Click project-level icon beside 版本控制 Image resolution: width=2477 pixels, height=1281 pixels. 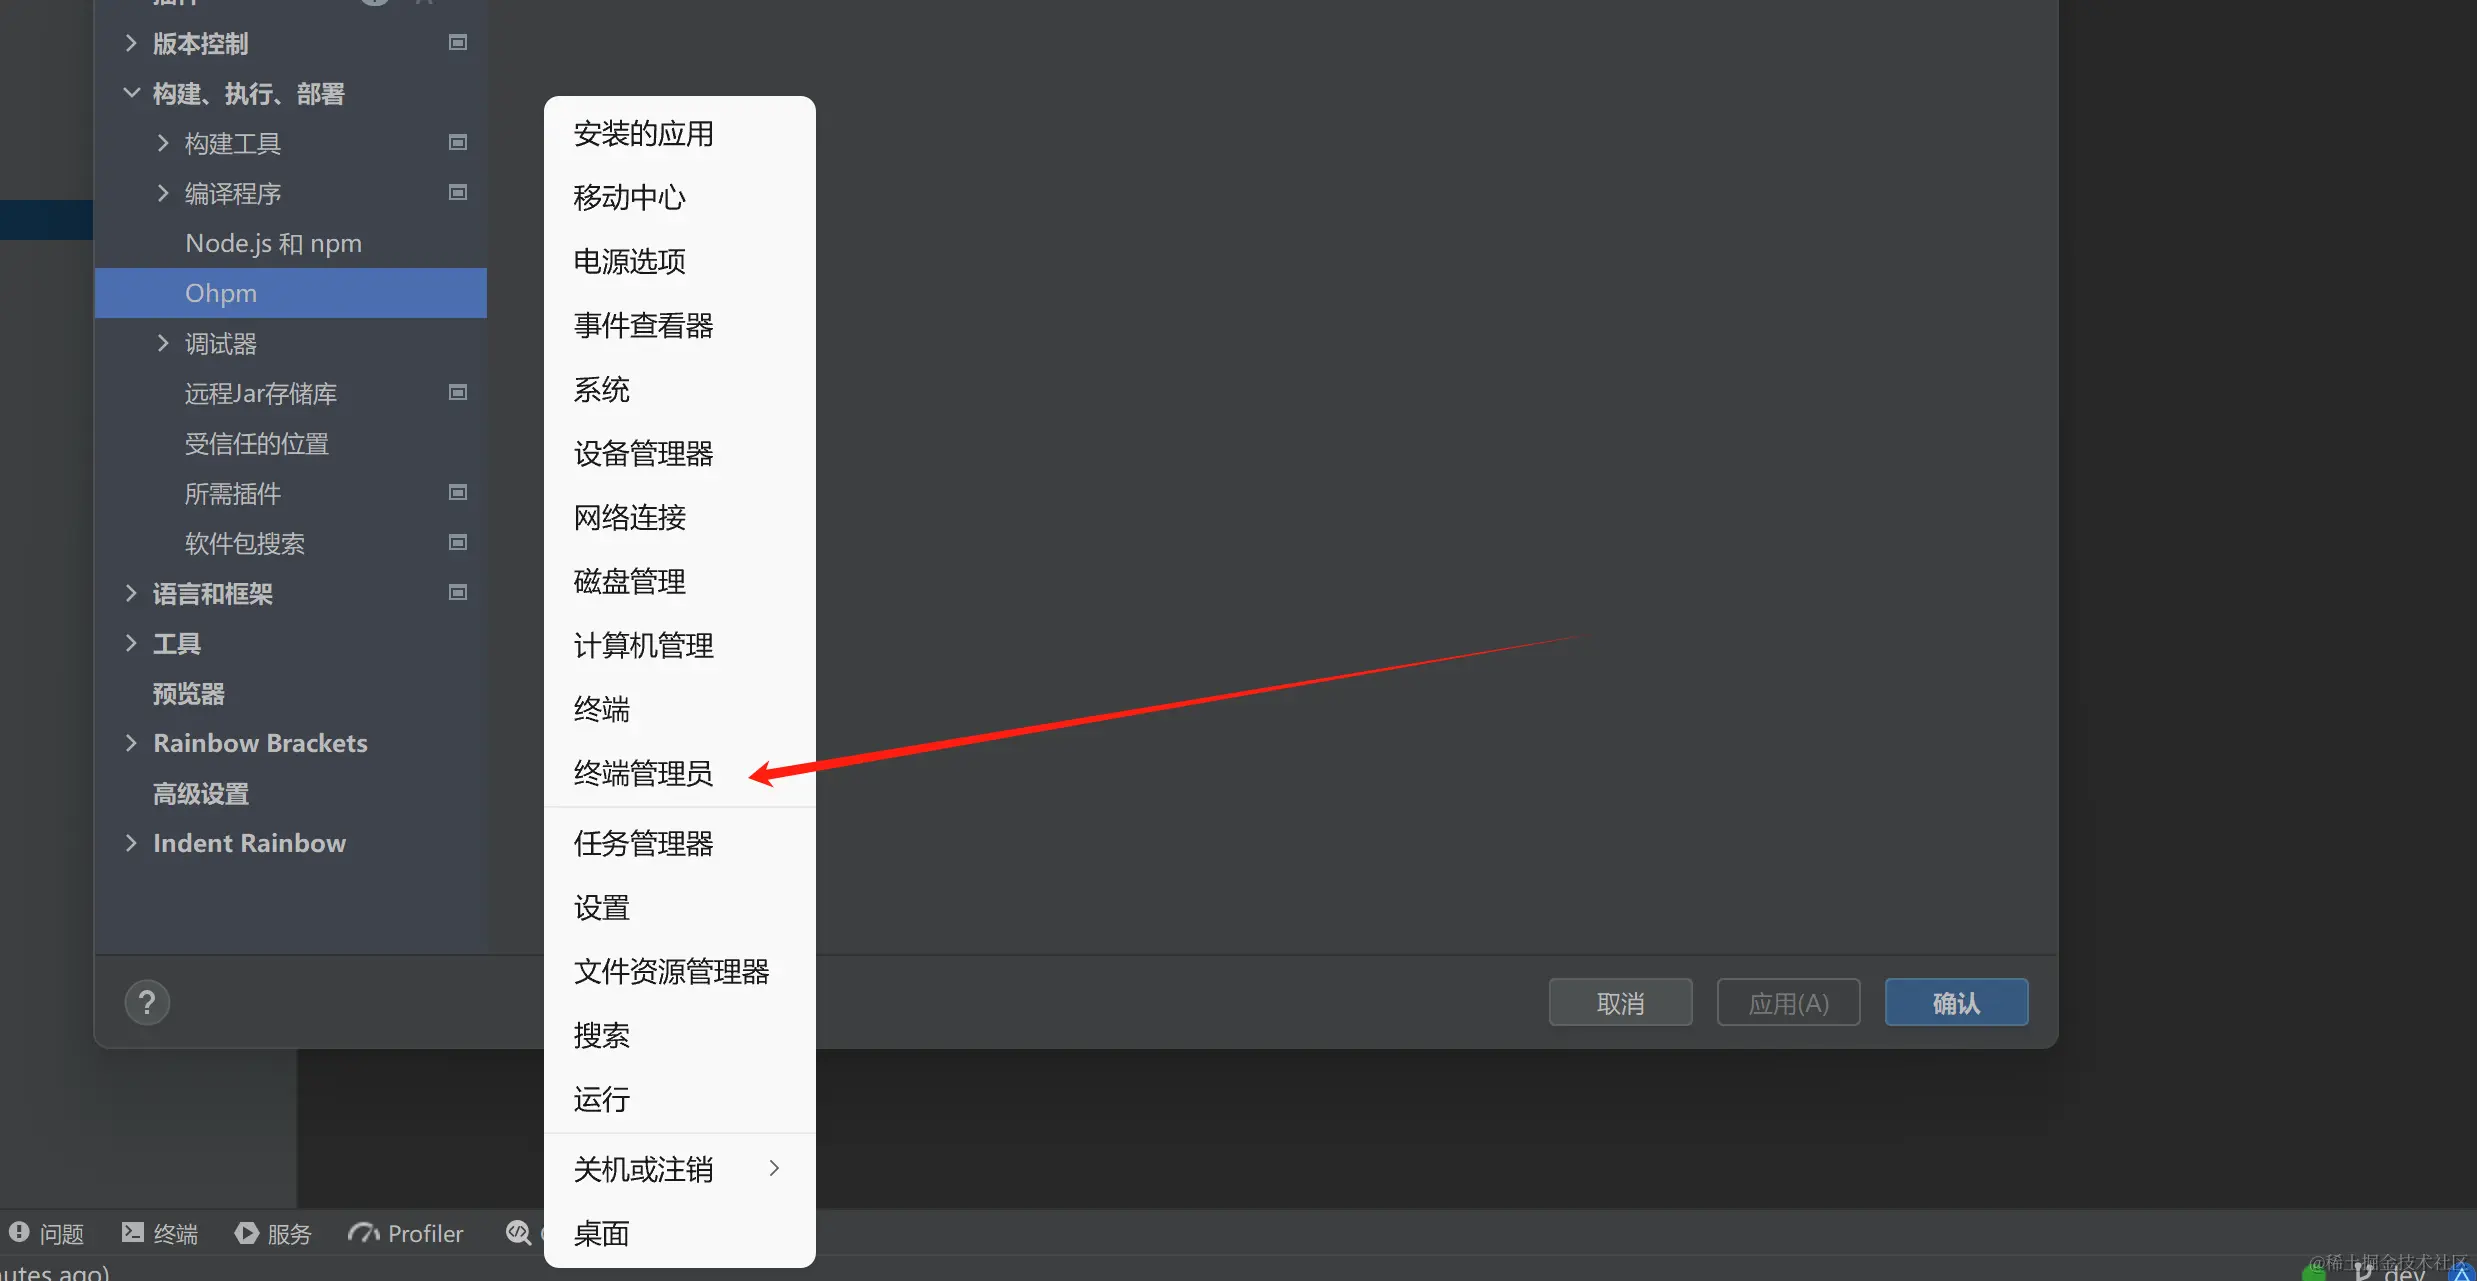[458, 43]
